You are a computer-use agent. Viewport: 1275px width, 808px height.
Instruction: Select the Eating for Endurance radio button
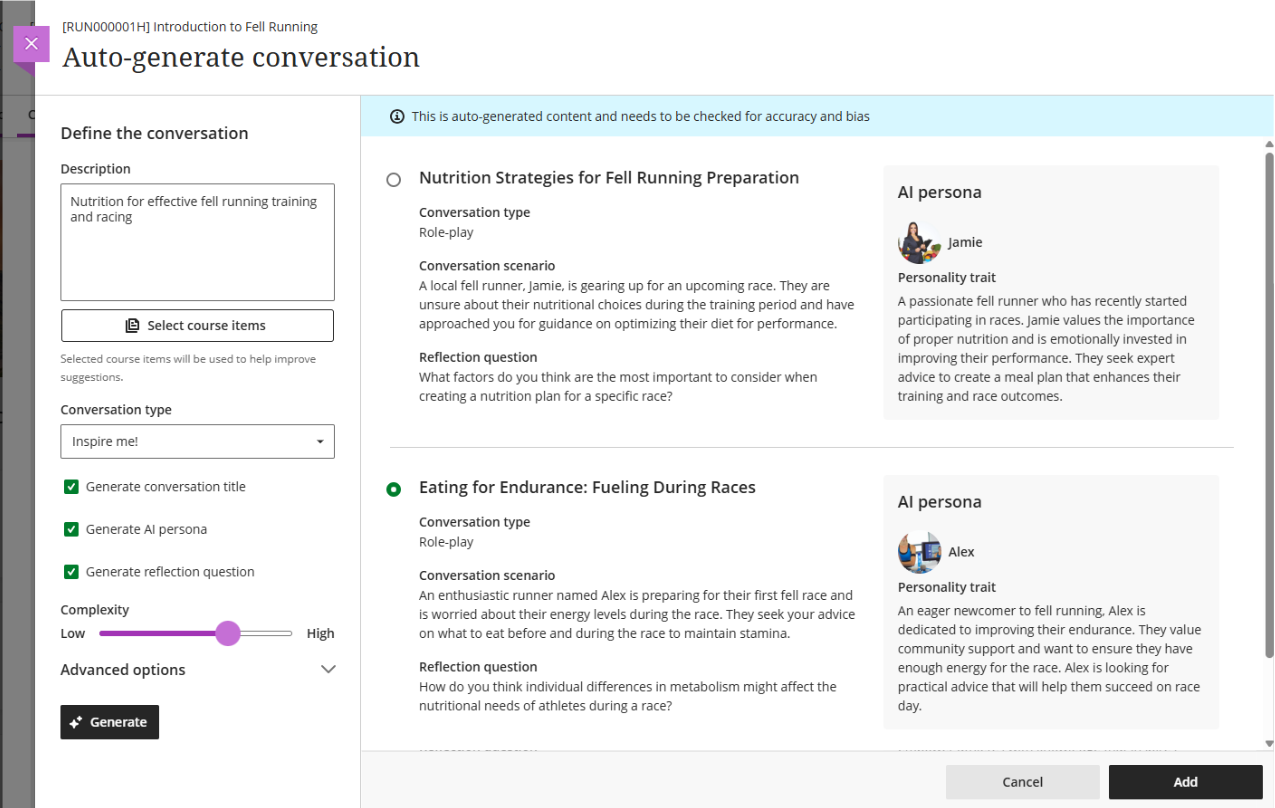pyautogui.click(x=394, y=489)
